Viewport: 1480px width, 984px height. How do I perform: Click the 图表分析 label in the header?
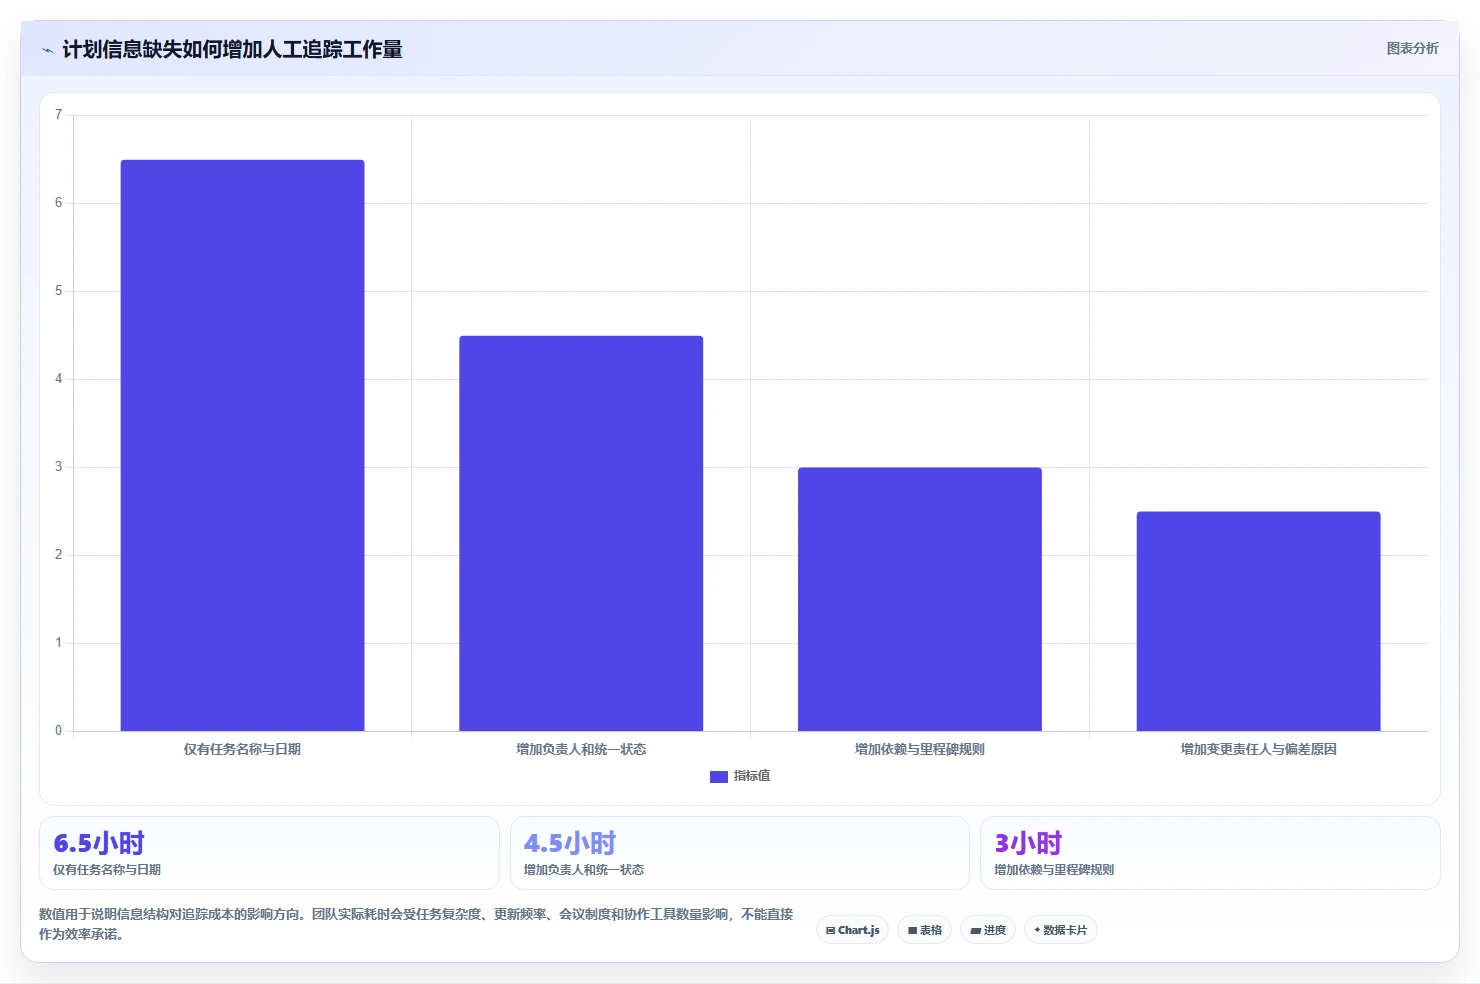click(1412, 48)
